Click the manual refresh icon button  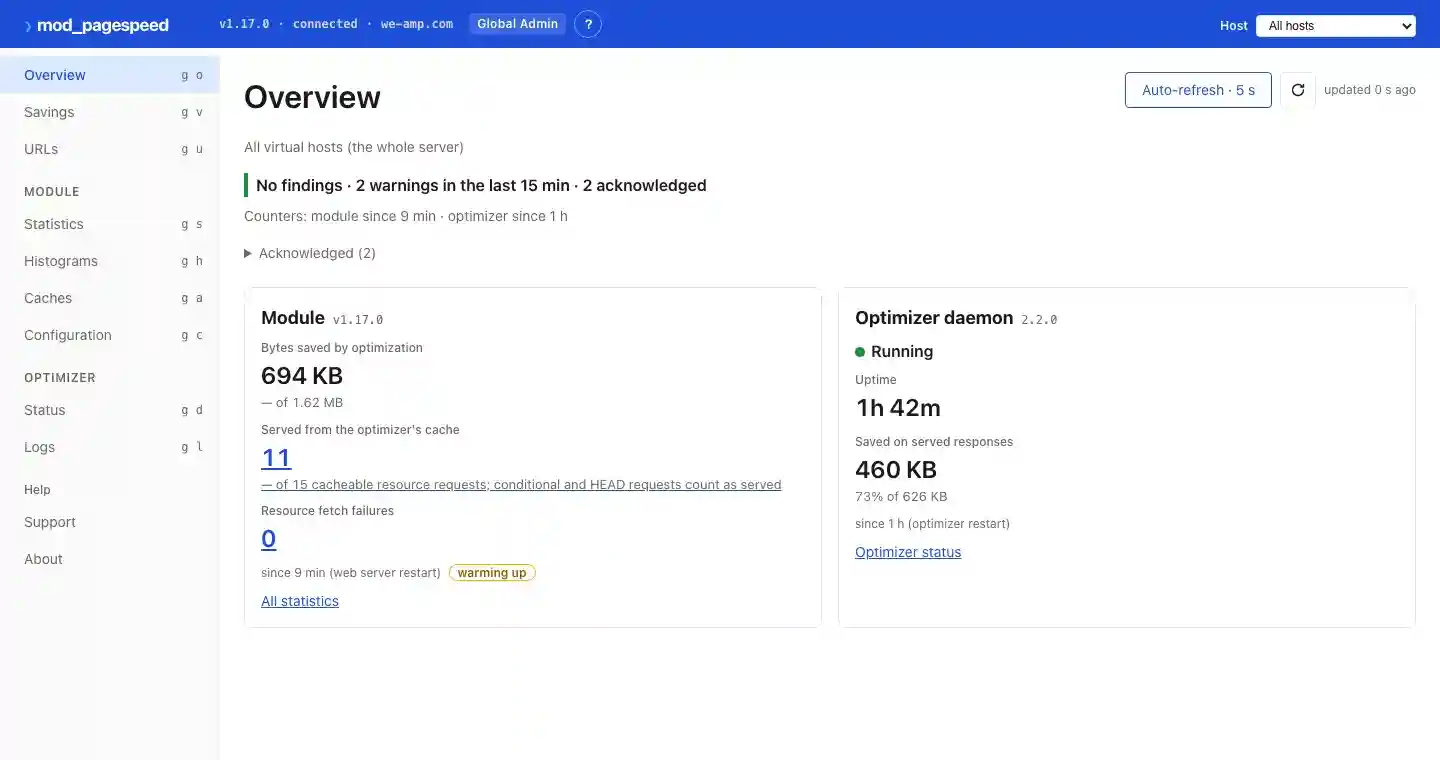point(1298,90)
